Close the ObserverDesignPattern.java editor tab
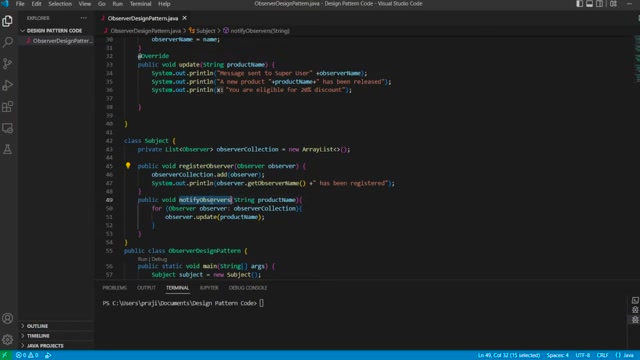This screenshot has height=360, width=640. click(184, 18)
